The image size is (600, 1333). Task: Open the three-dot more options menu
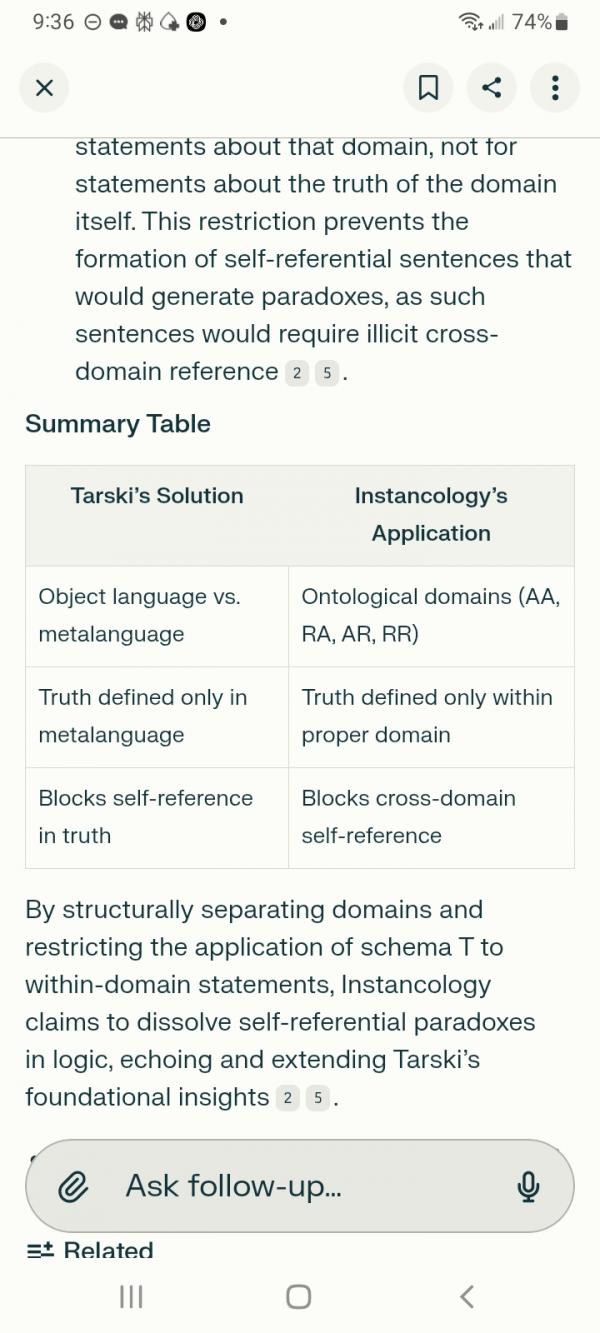555,88
